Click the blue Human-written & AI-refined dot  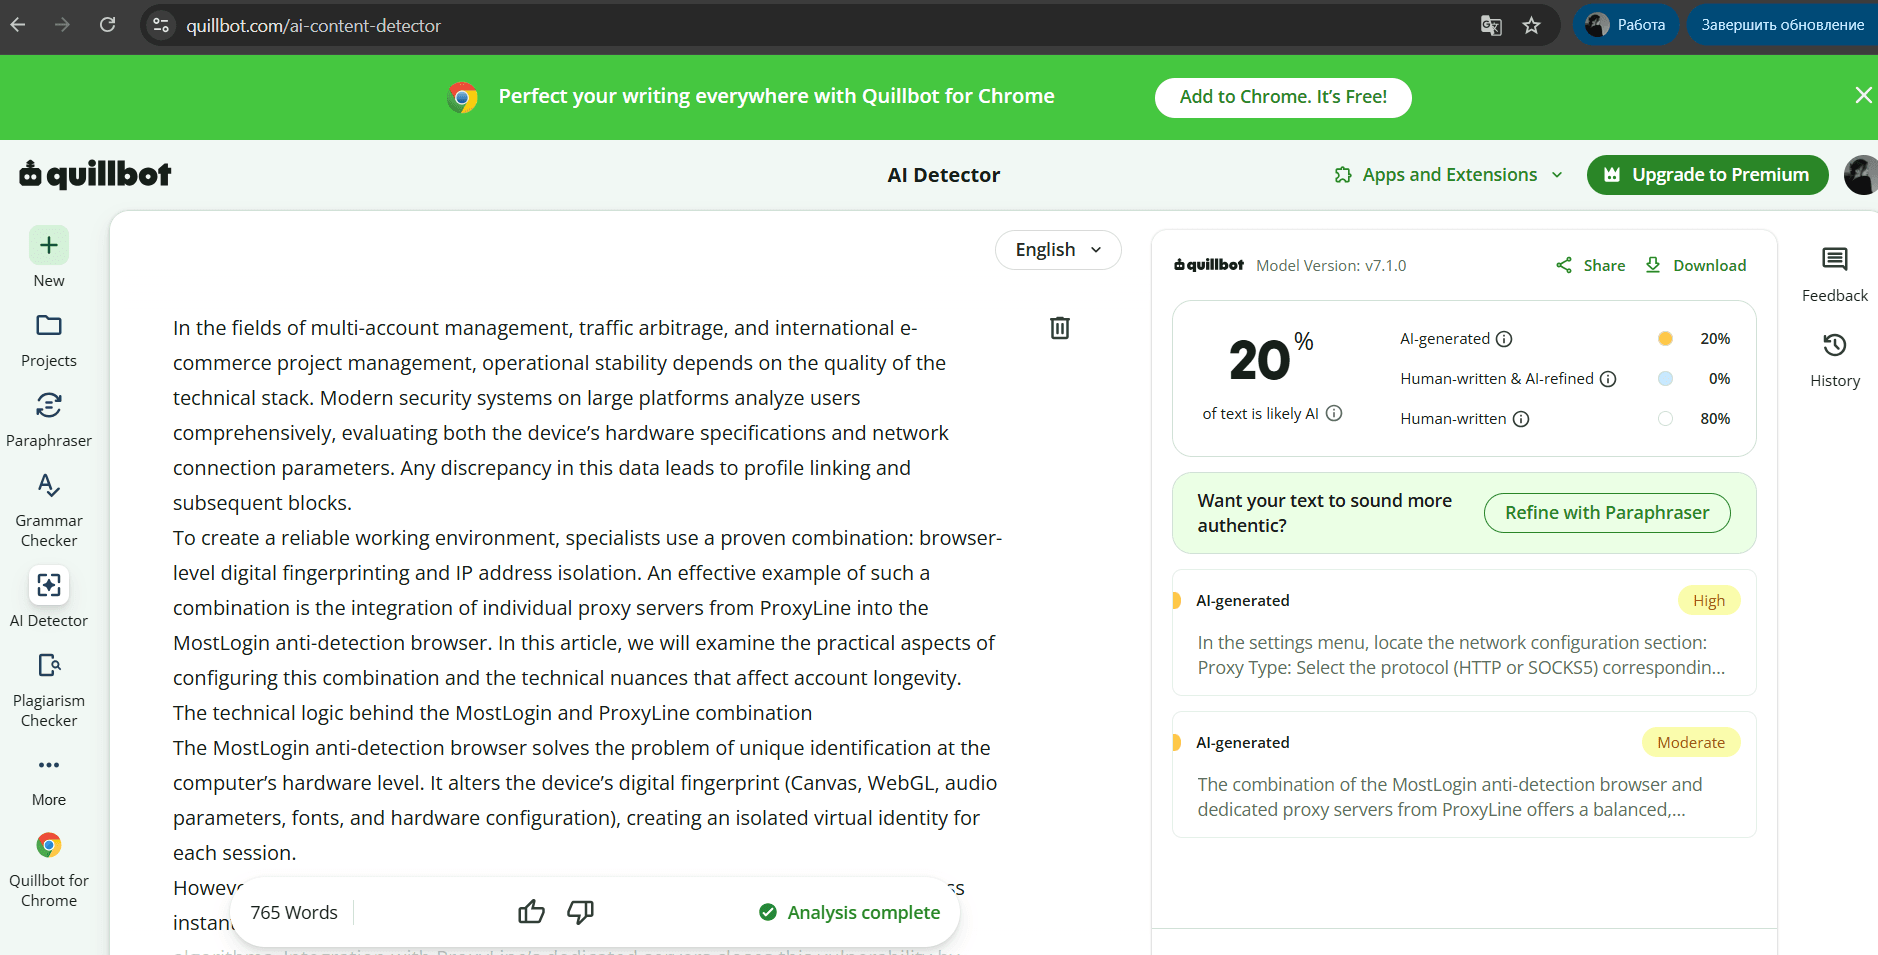click(1665, 378)
